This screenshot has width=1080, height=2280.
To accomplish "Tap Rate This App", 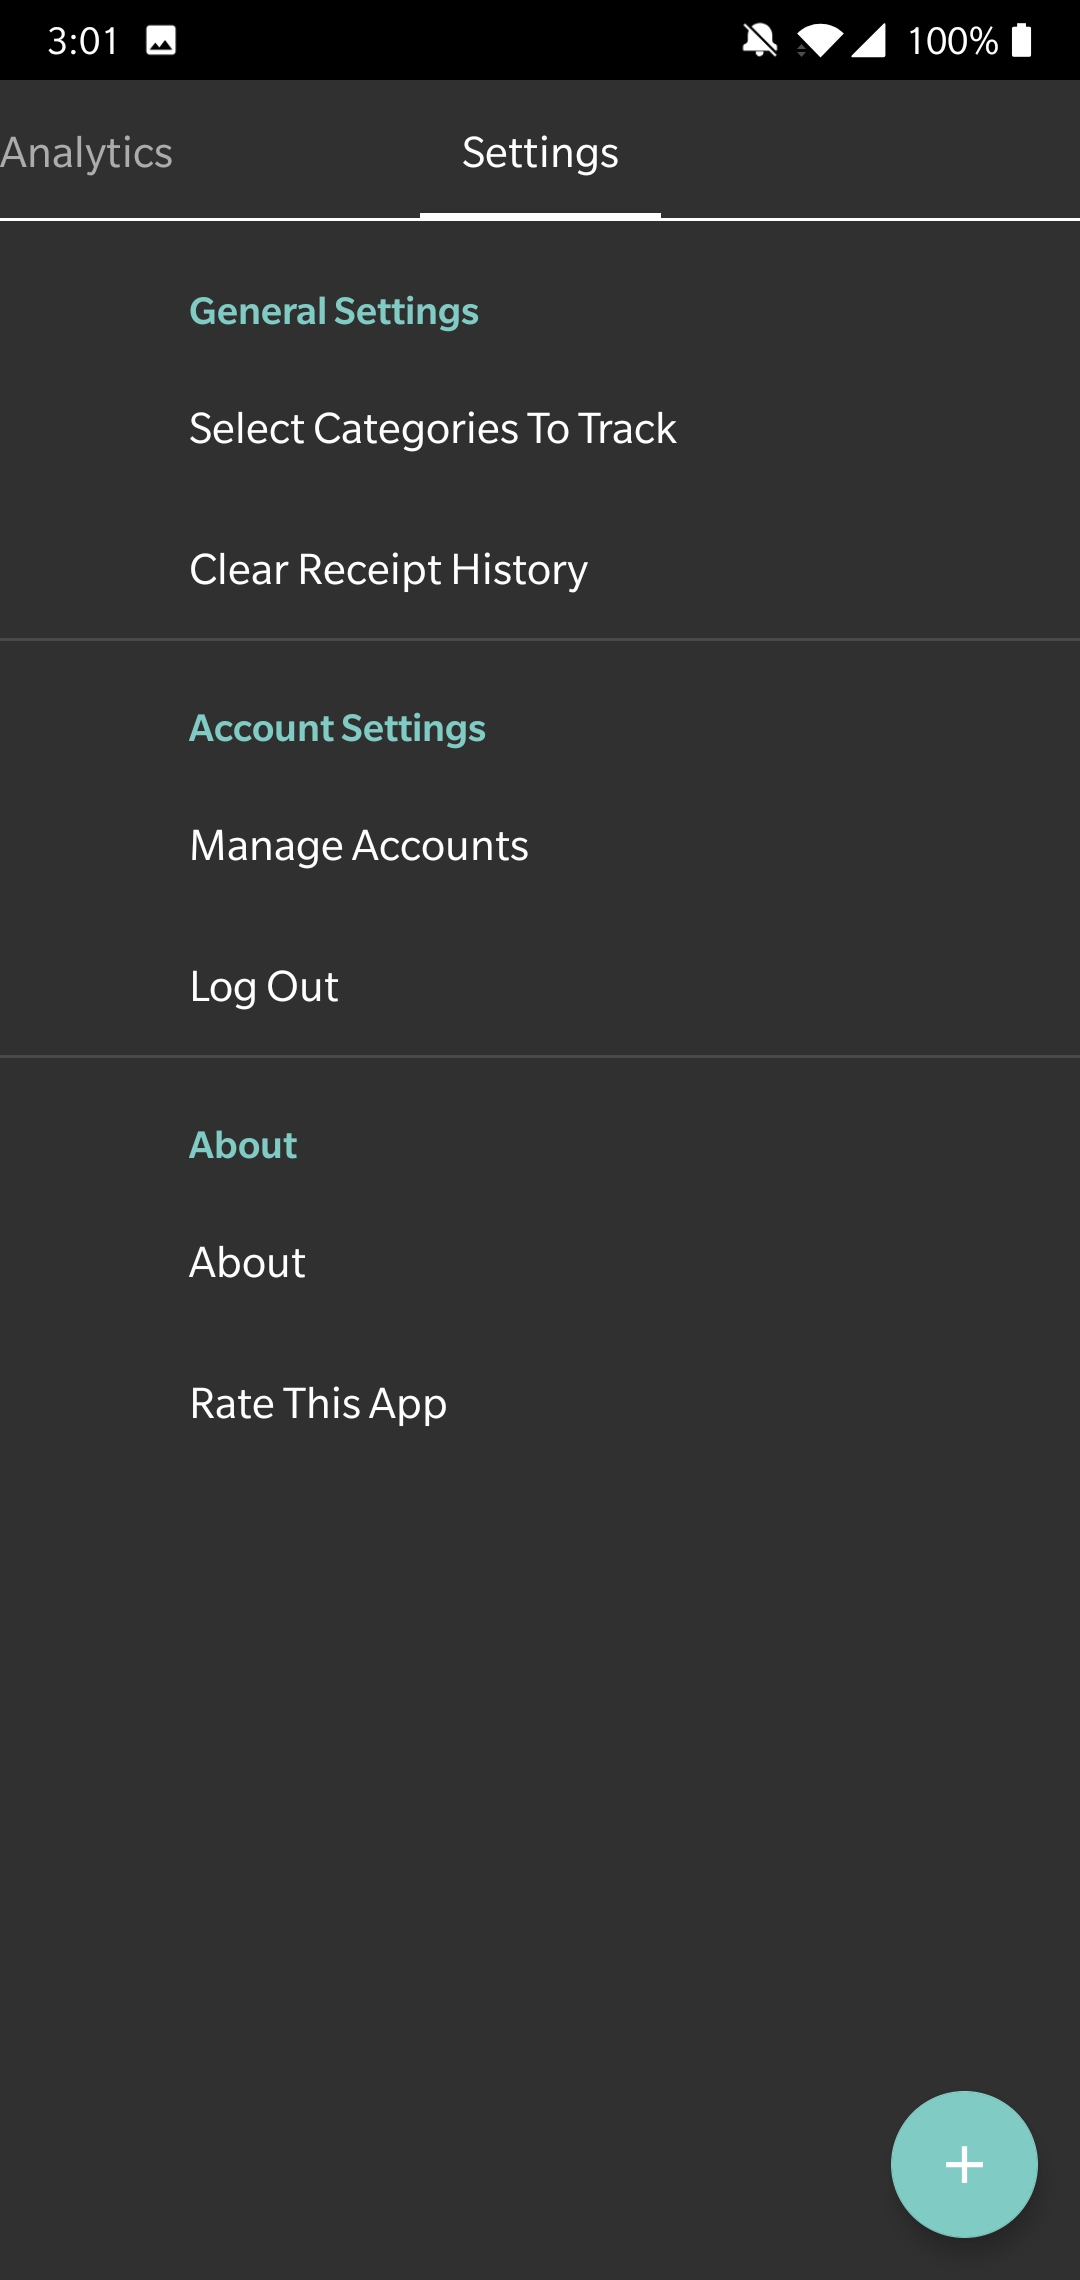I will (x=540, y=1403).
